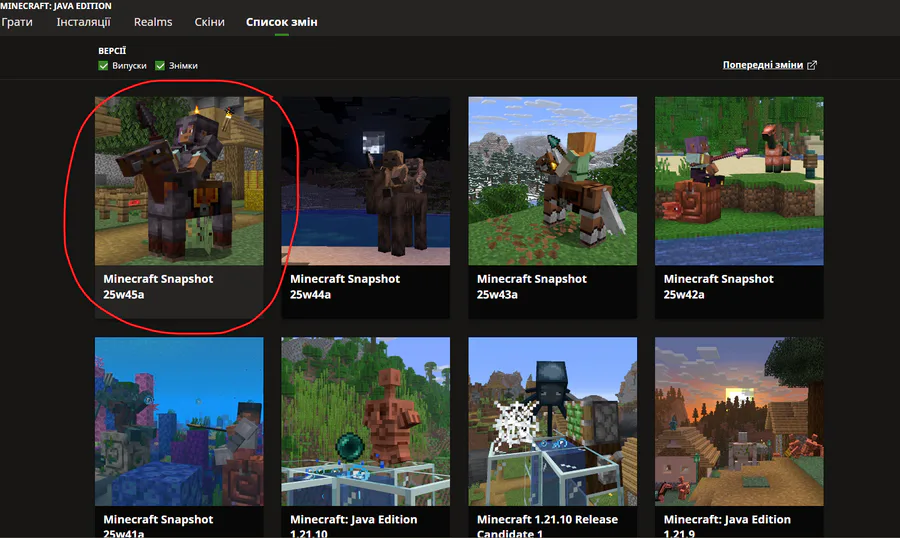Click the title text 'Minecraft Snapshot 25w42a'
This screenshot has height=538, width=900.
coord(718,287)
